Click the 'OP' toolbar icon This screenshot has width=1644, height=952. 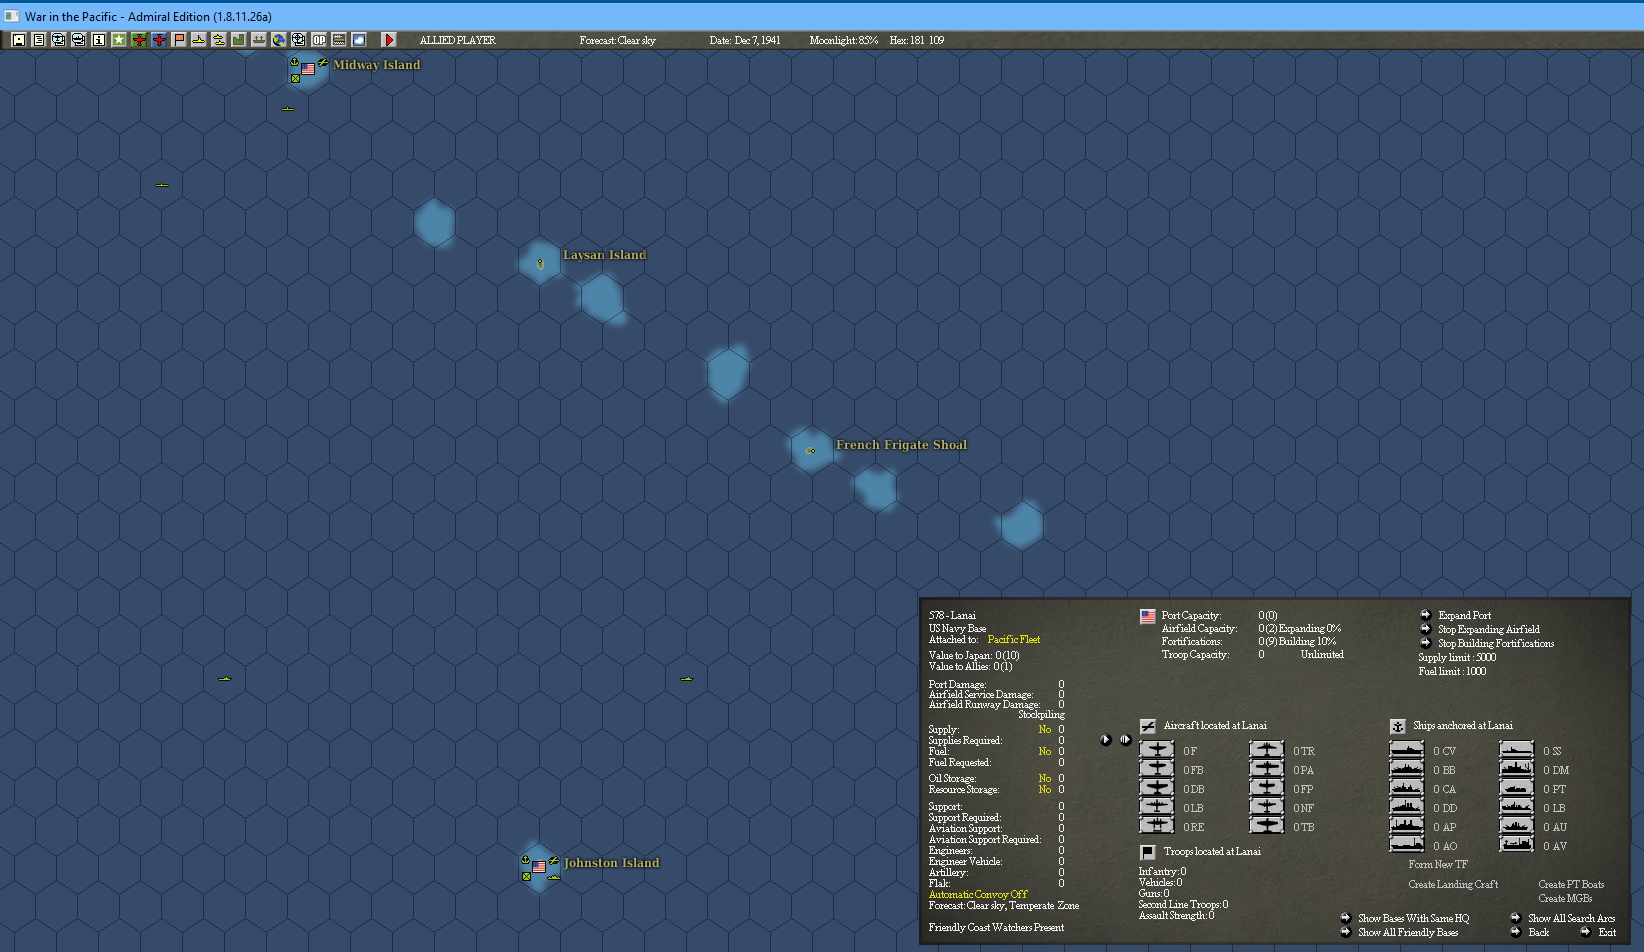click(x=319, y=40)
